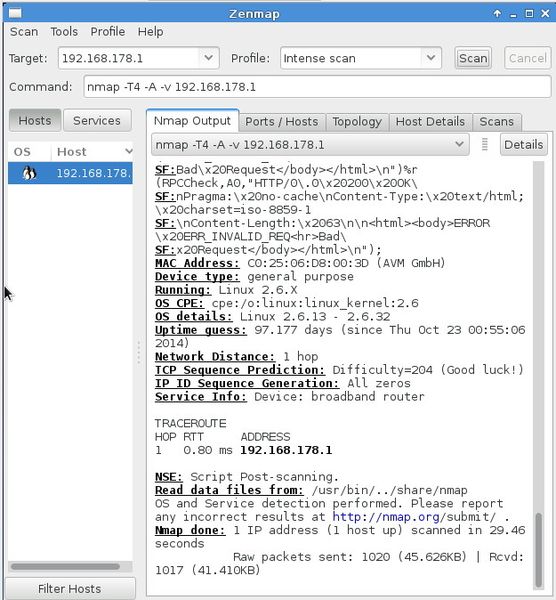Click the 'Device type: general purpose' line

coord(254,277)
